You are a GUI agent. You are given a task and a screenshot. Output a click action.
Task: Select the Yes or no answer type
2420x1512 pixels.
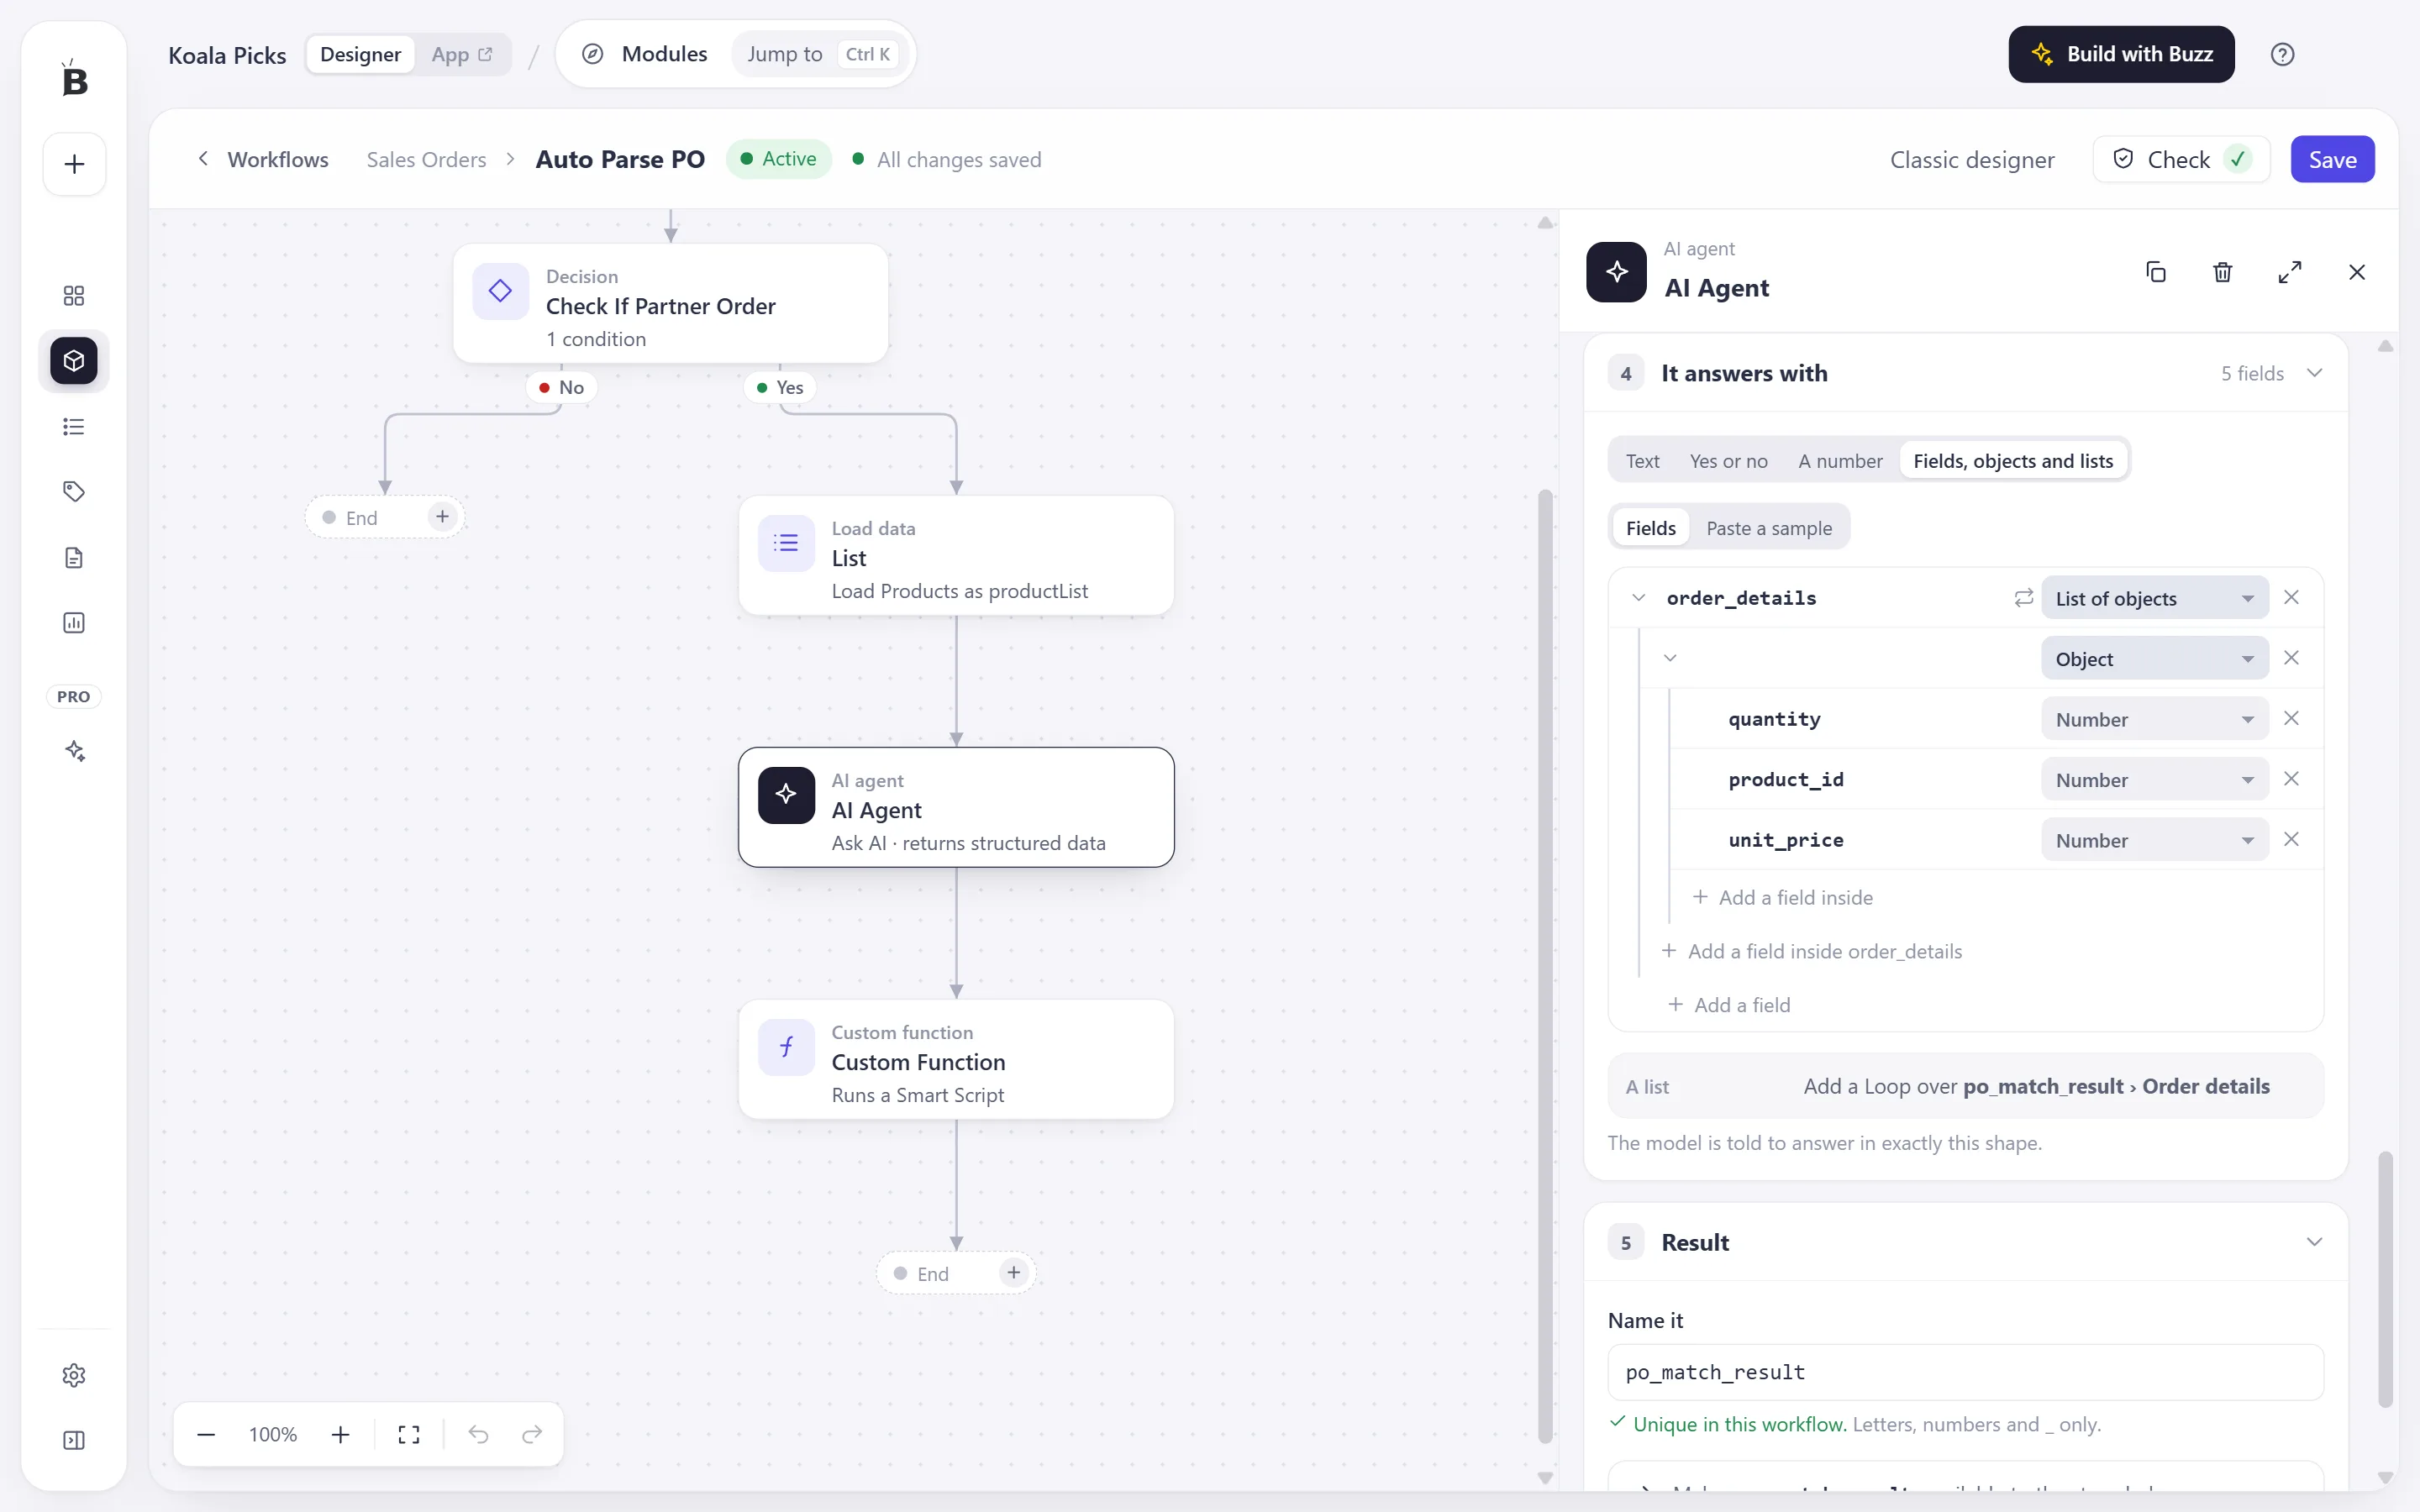click(1728, 461)
